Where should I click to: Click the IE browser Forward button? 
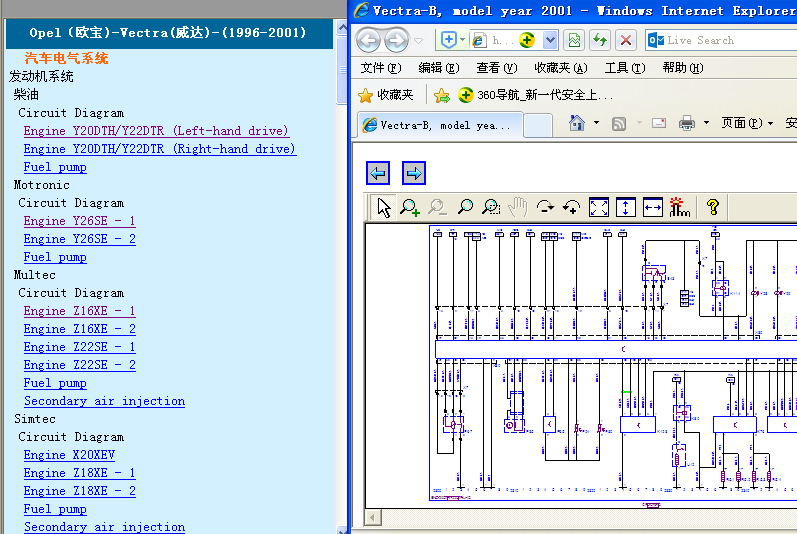coord(396,40)
